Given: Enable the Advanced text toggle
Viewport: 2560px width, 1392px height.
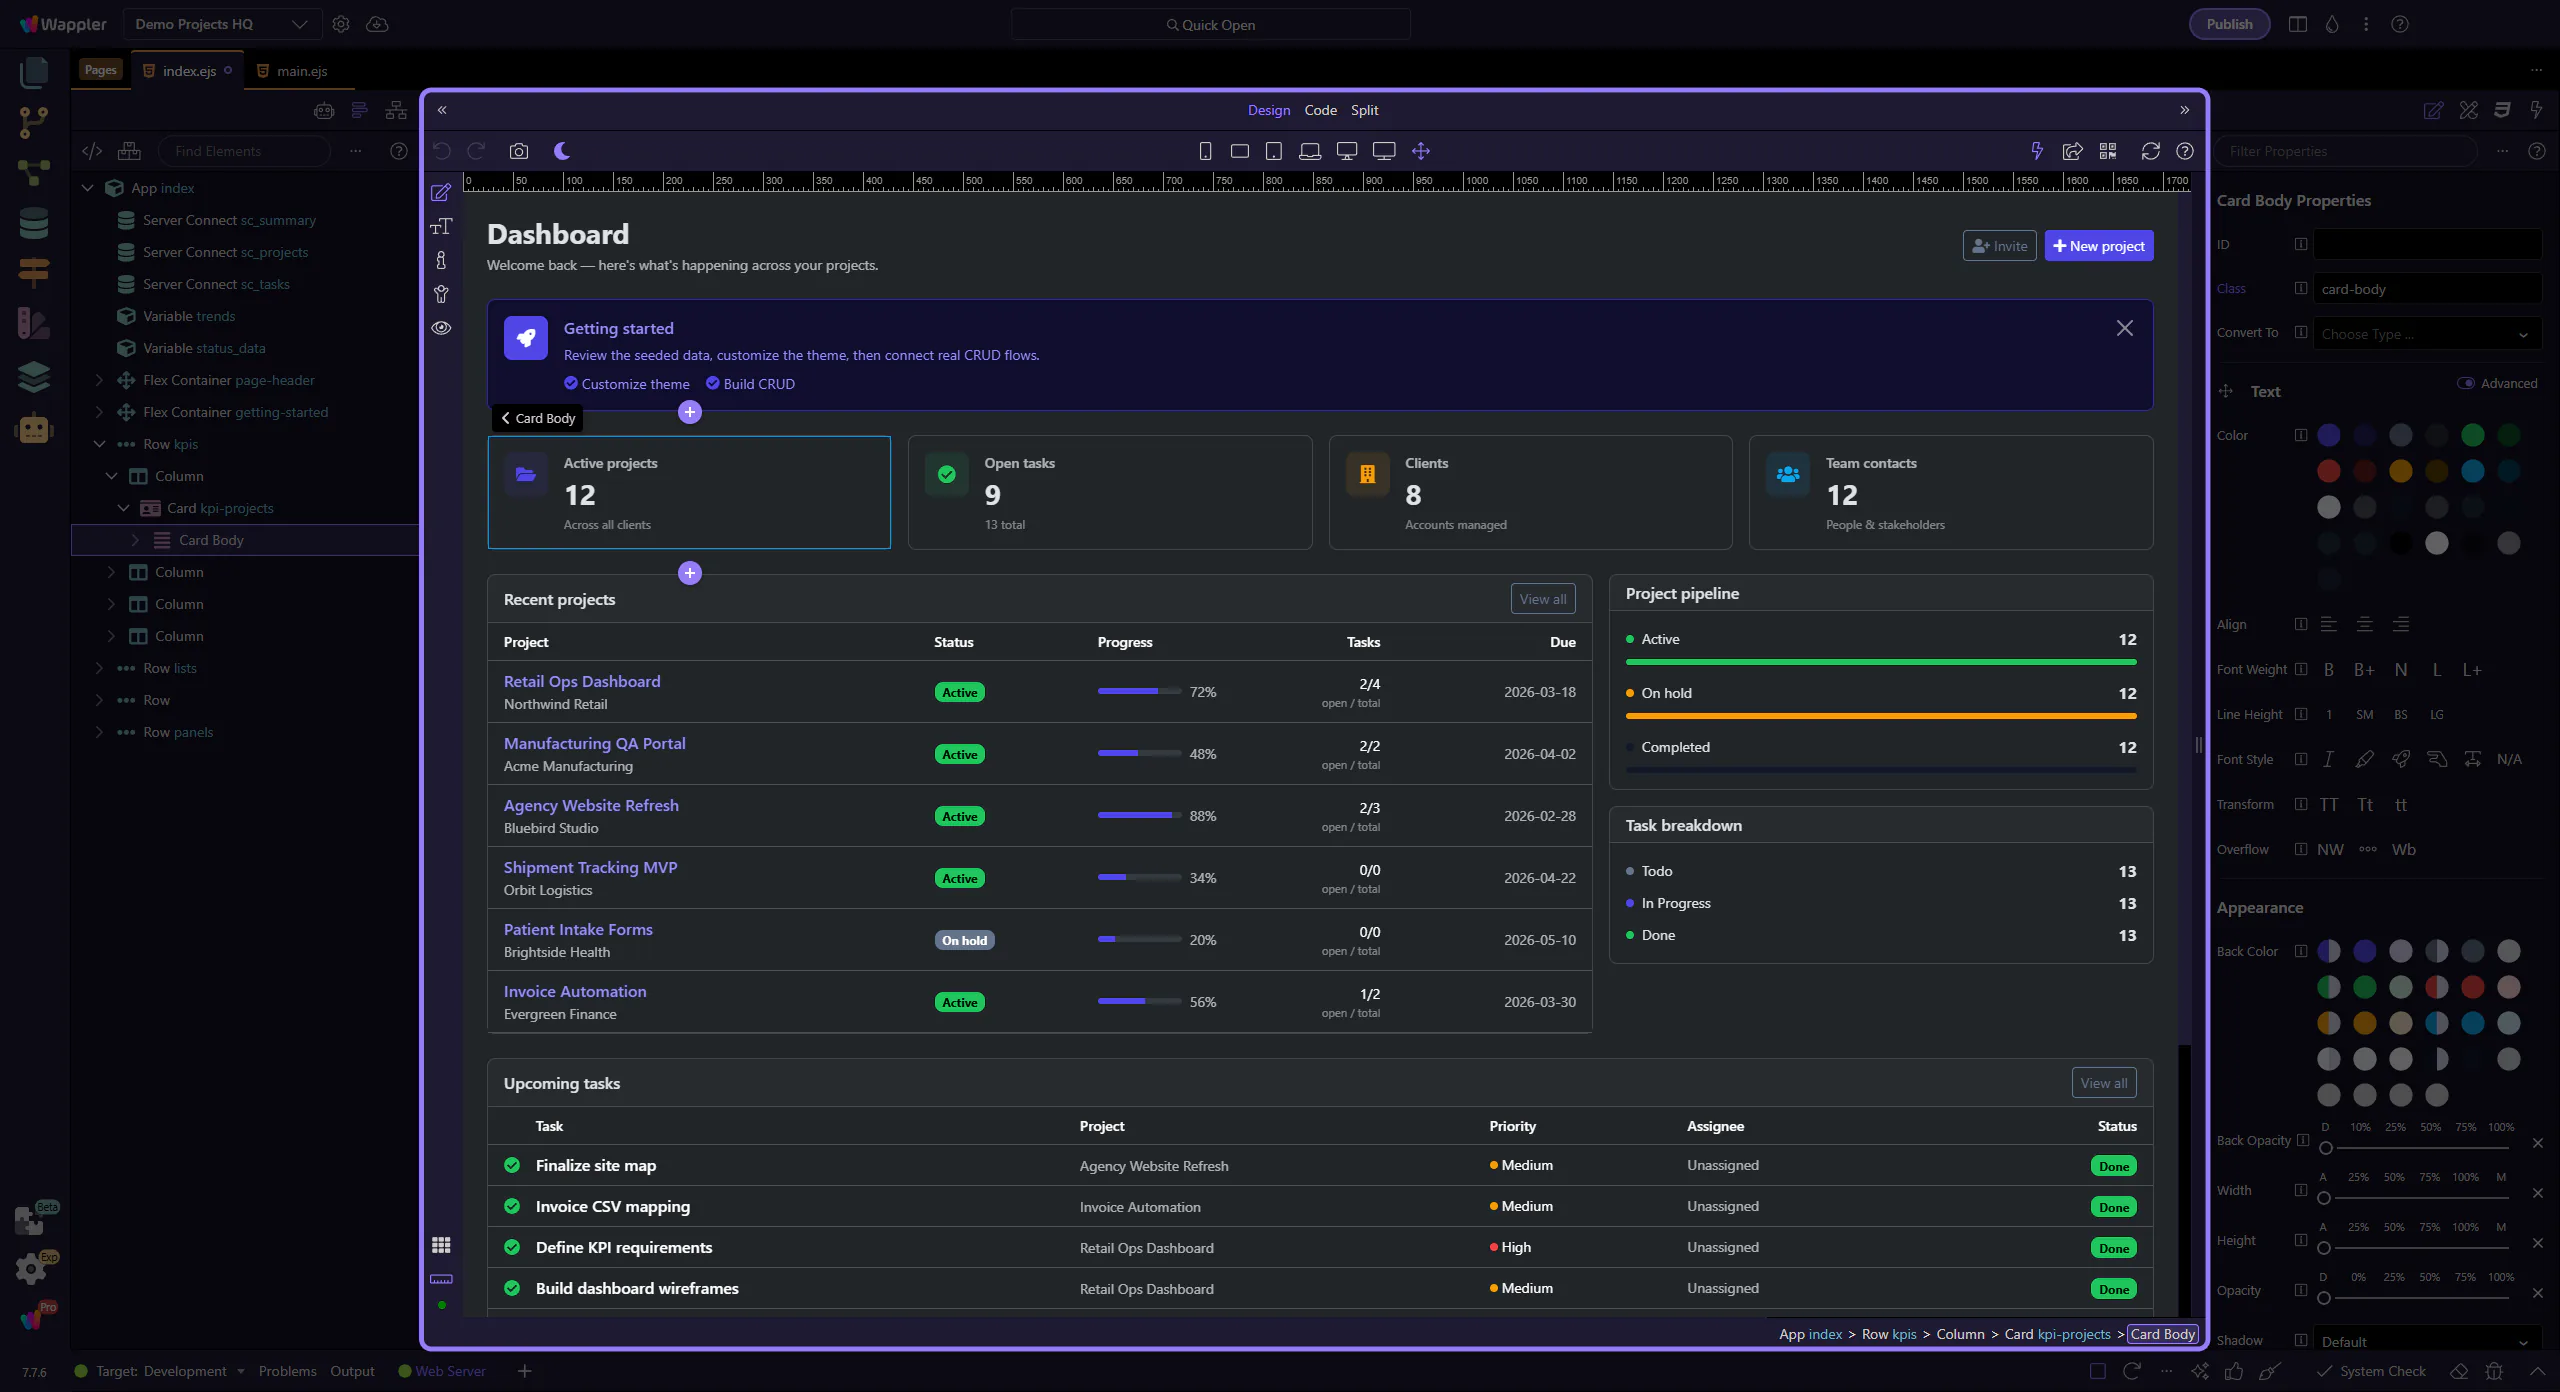Looking at the screenshot, I should (x=2466, y=383).
